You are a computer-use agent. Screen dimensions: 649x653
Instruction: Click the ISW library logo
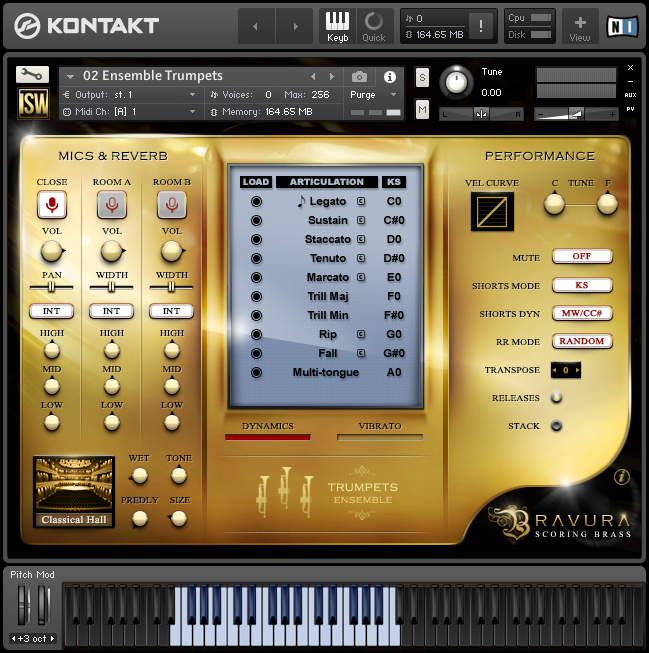tap(33, 103)
